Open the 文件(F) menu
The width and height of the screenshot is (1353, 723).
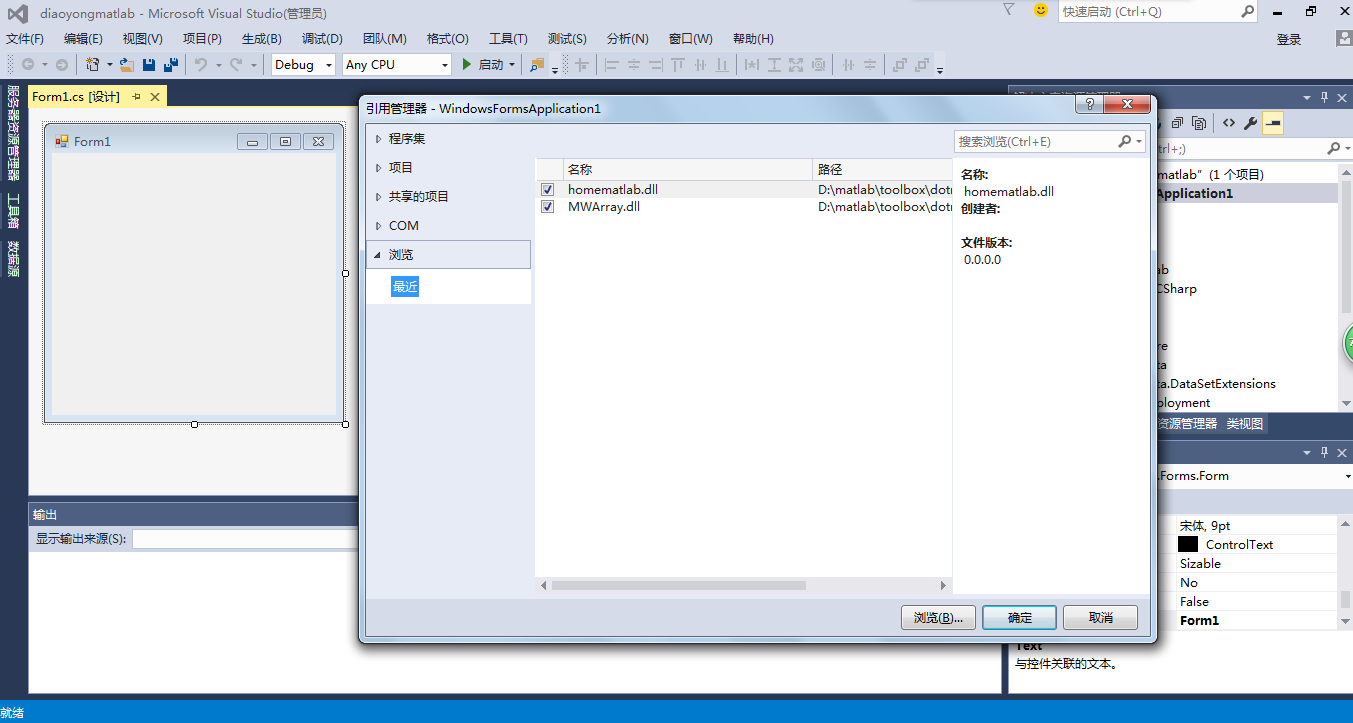click(x=25, y=39)
